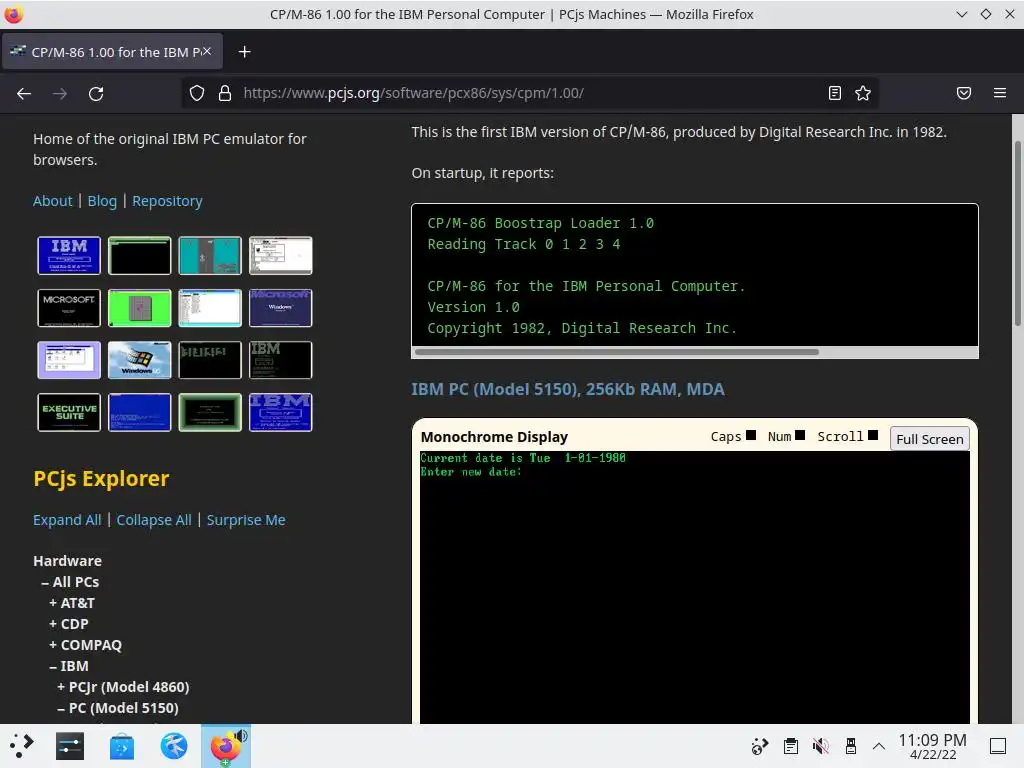
Task: Save page to Pocket
Action: point(964,93)
